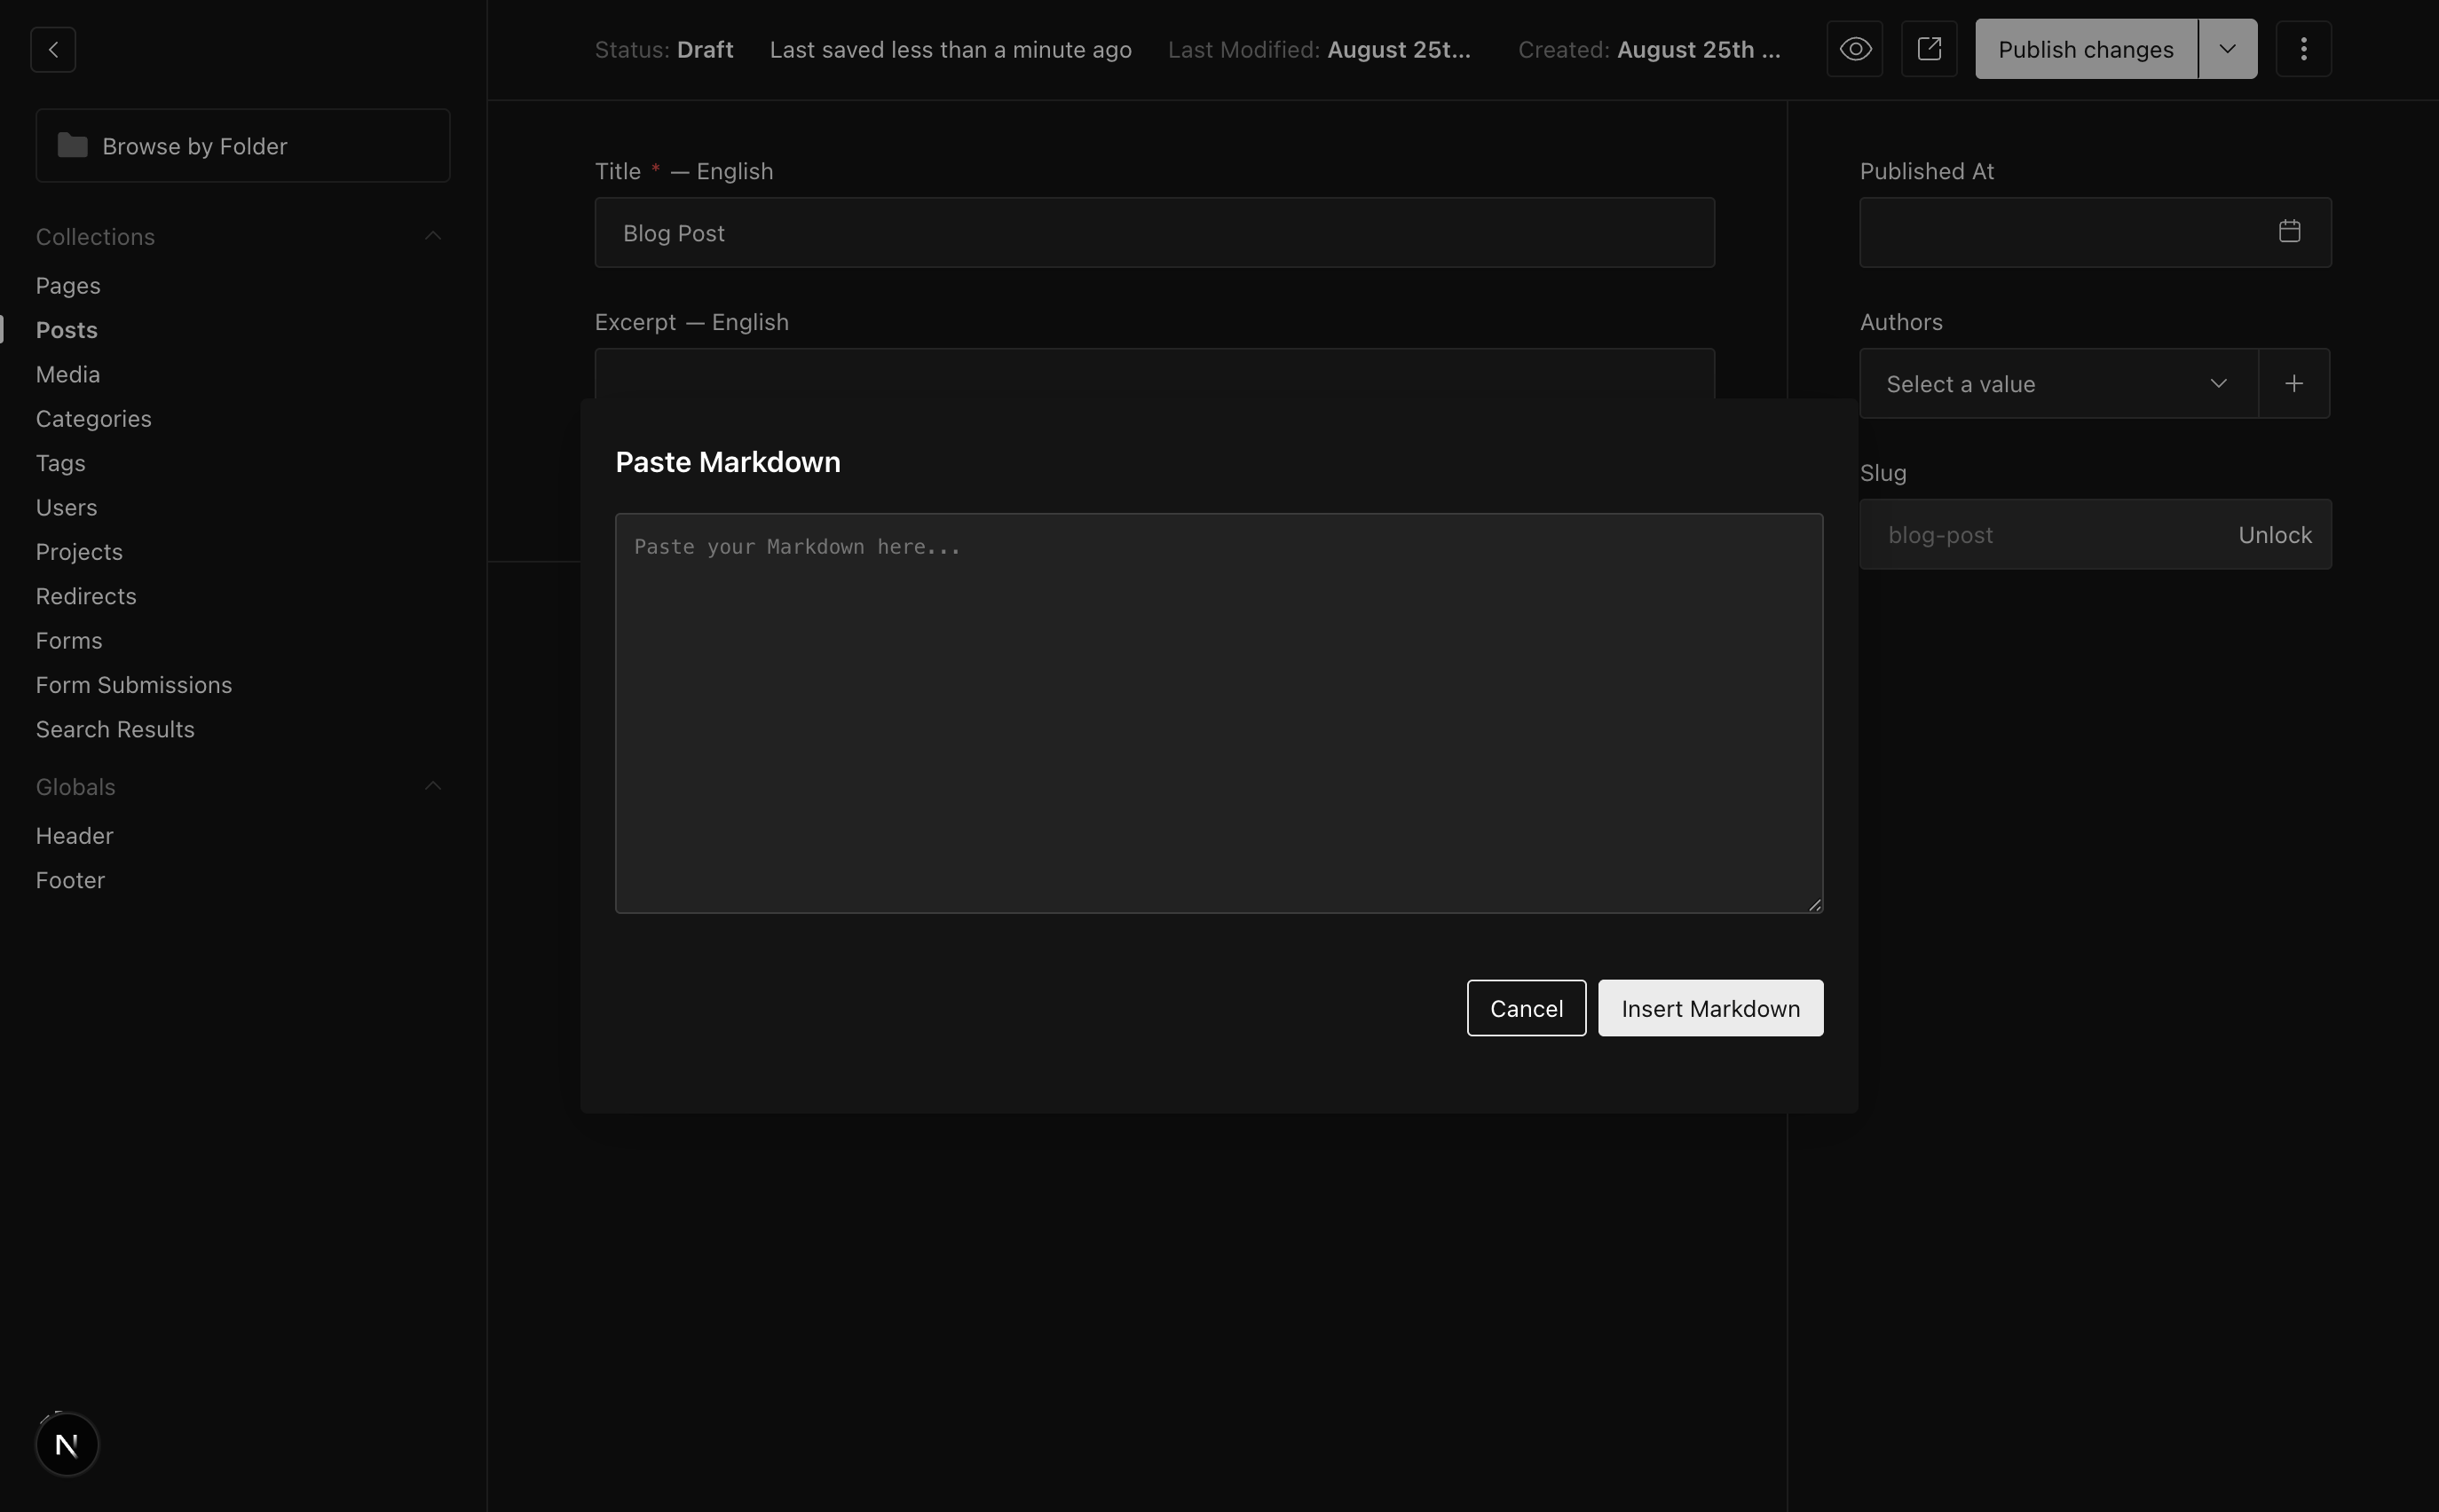Click the Excerpt input field

[1154, 374]
